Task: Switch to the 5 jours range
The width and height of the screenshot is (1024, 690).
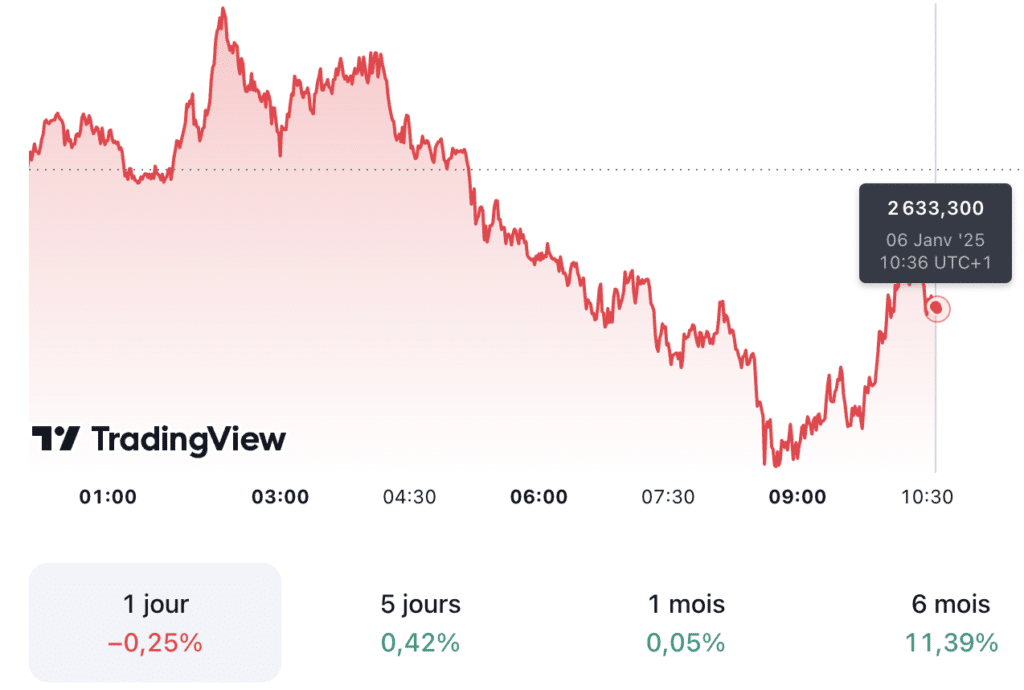Action: point(421,623)
